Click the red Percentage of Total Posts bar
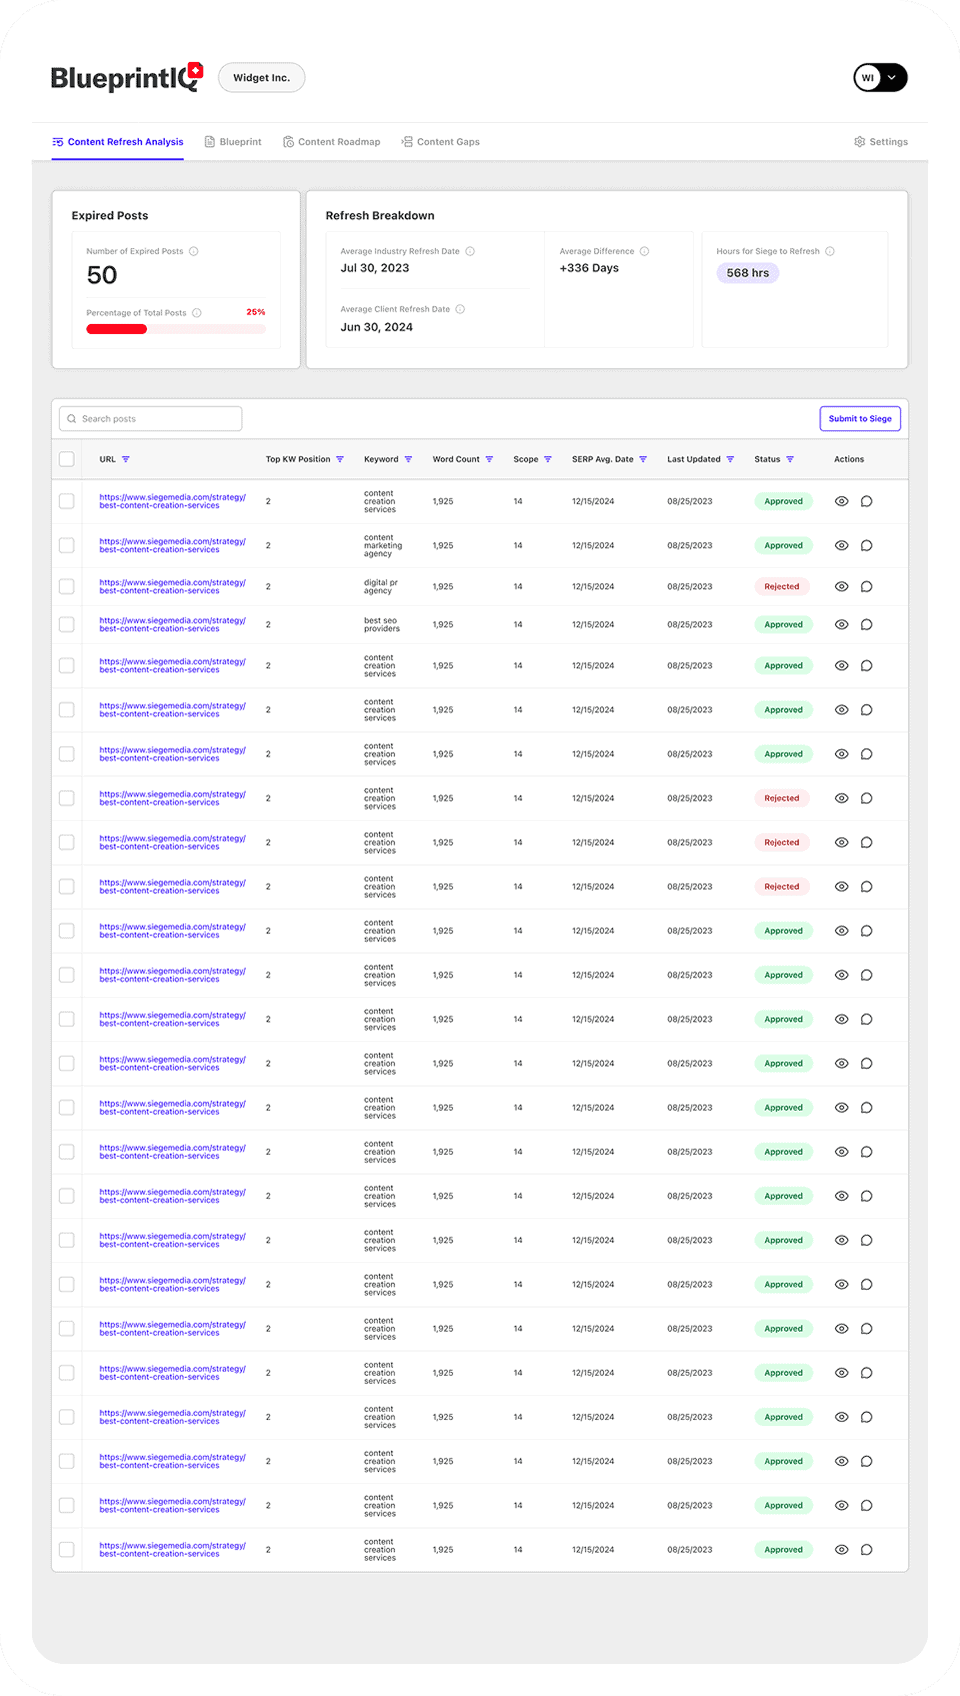960x1696 pixels. (x=117, y=329)
